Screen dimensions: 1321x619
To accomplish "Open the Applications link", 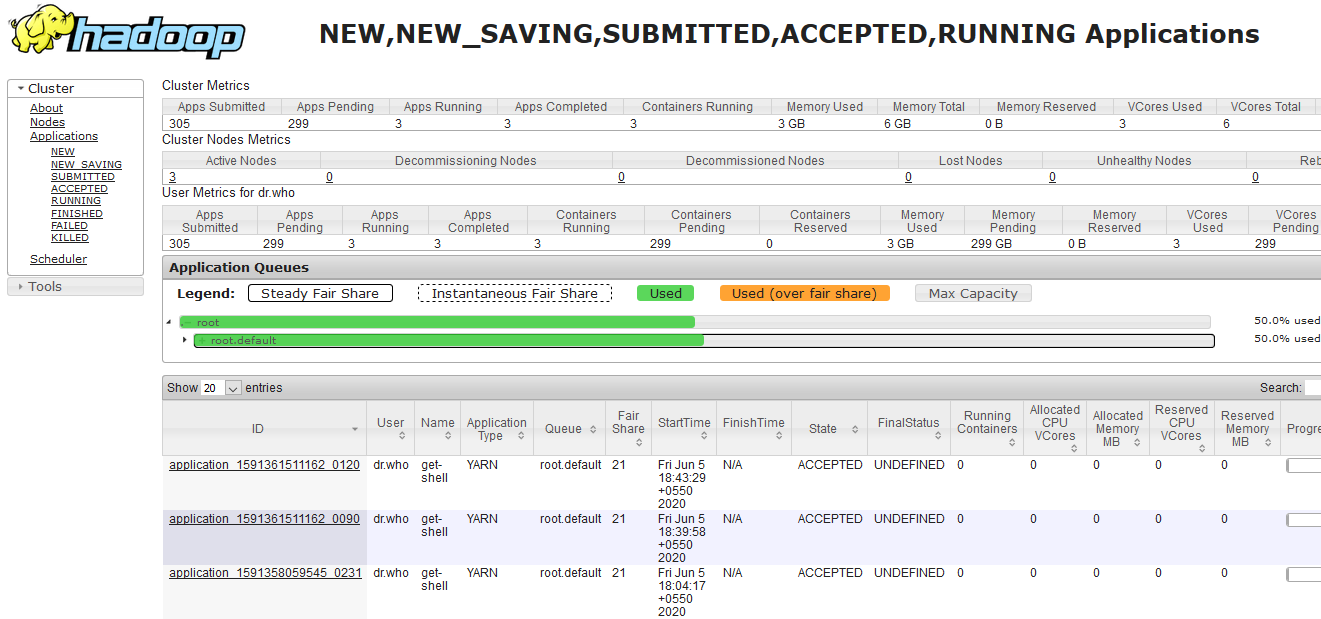I will tap(64, 136).
